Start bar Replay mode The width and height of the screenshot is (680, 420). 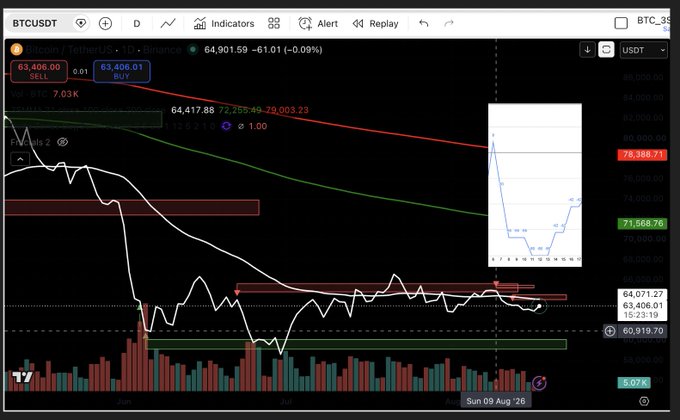[376, 23]
